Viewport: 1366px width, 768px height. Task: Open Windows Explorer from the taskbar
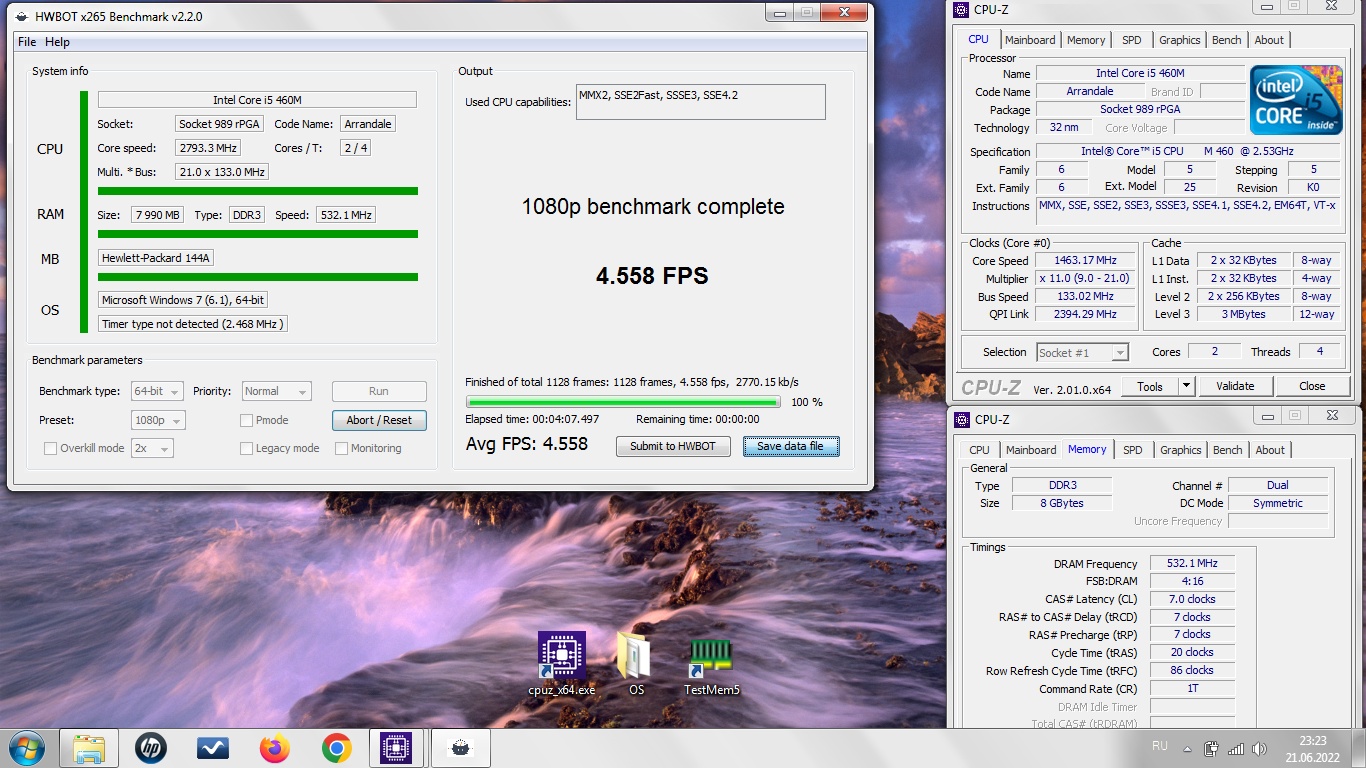click(x=89, y=748)
